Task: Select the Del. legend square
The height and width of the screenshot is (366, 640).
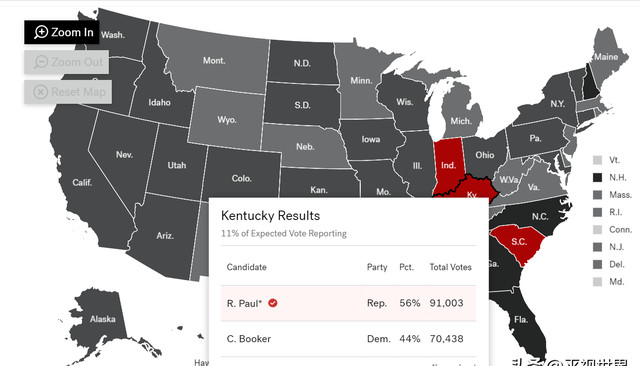Action: pos(597,264)
